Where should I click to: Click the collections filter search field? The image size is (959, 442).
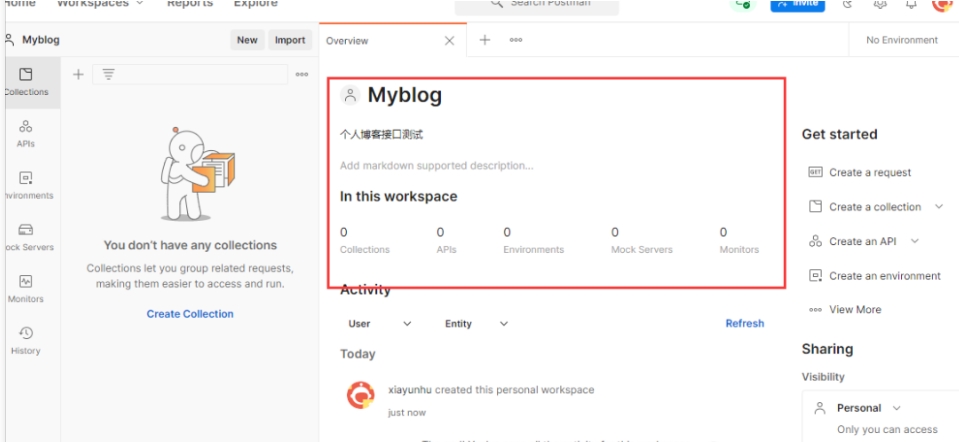click(190, 75)
